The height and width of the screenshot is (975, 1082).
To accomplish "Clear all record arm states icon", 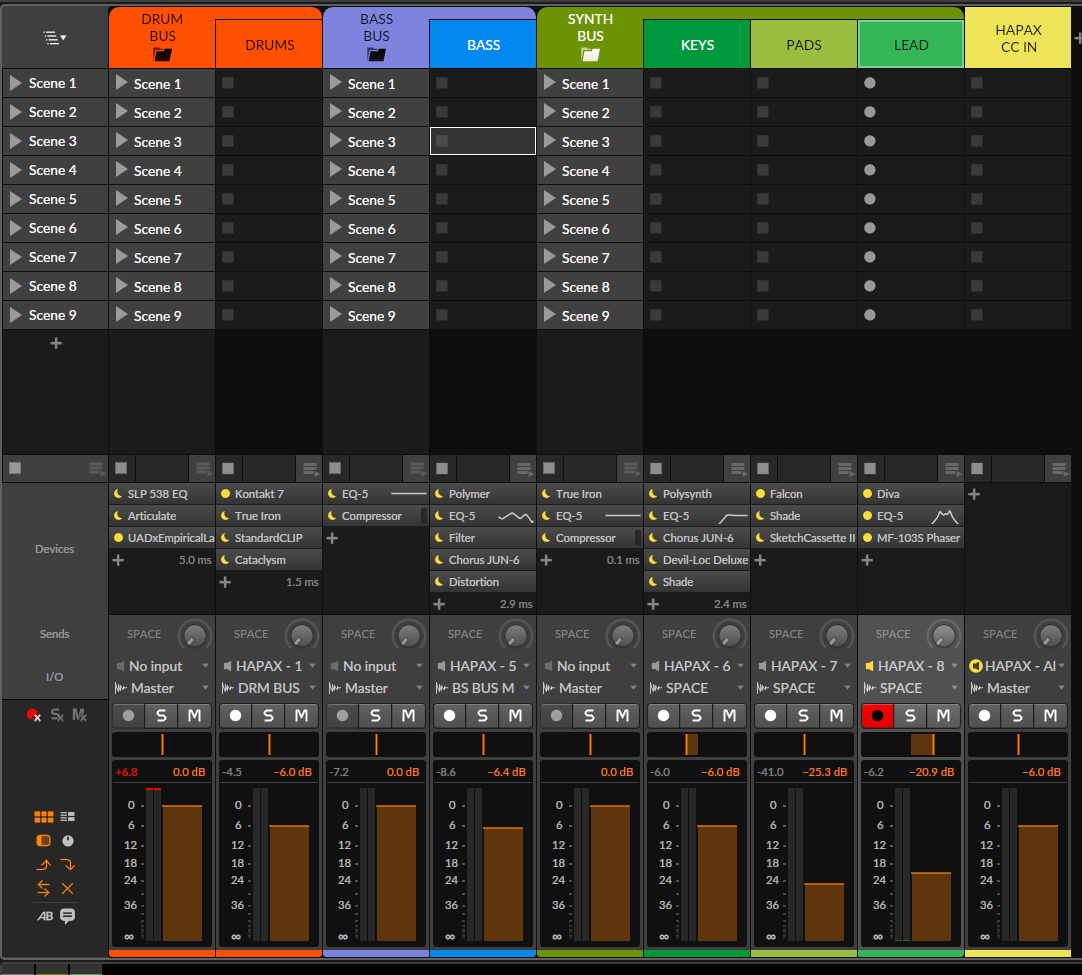I will (x=34, y=716).
